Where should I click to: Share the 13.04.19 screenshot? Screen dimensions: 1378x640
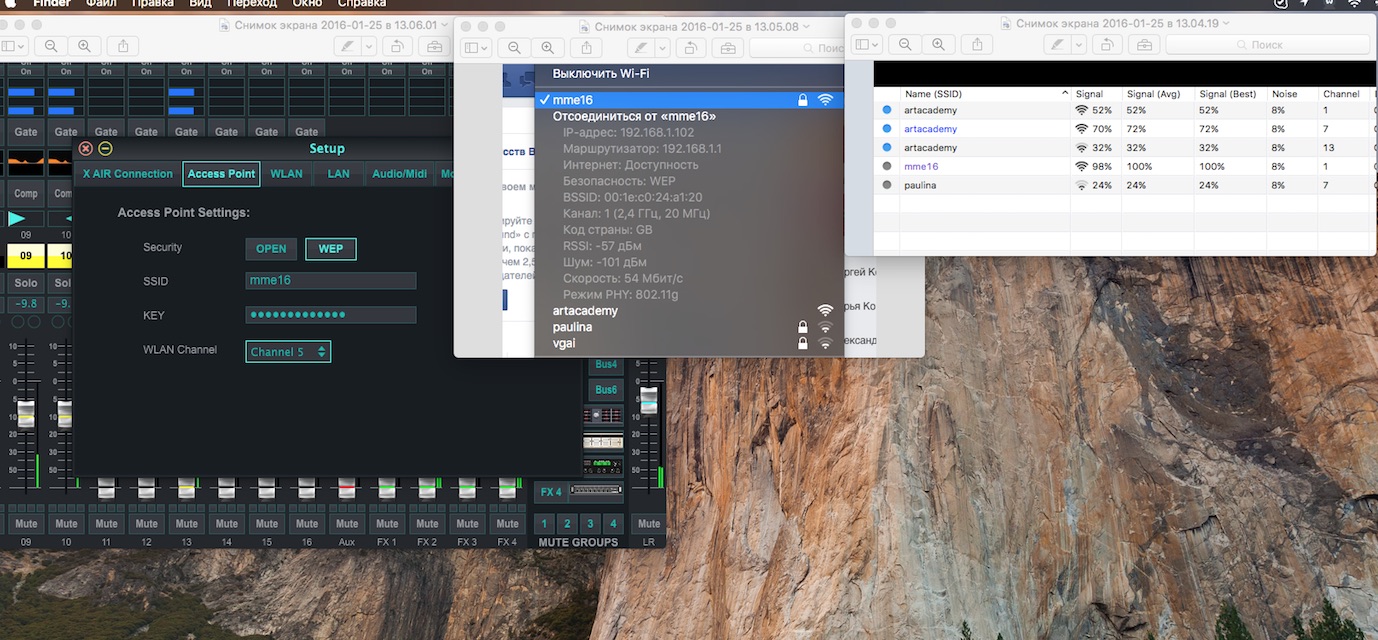(977, 44)
